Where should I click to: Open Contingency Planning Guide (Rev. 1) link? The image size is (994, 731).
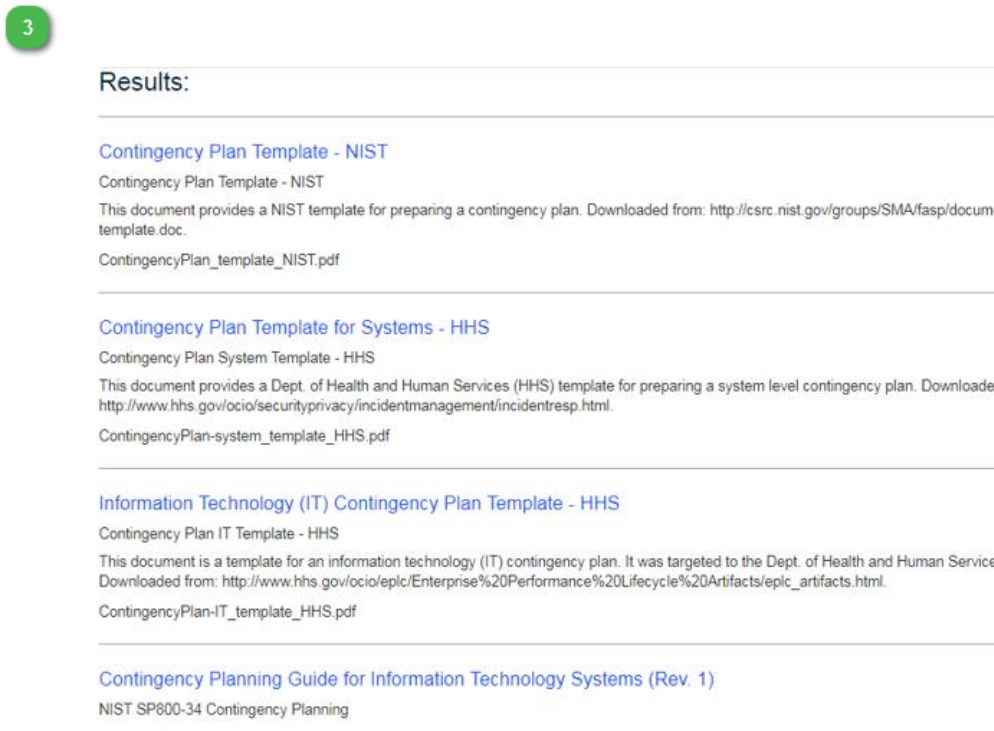pyautogui.click(x=406, y=679)
